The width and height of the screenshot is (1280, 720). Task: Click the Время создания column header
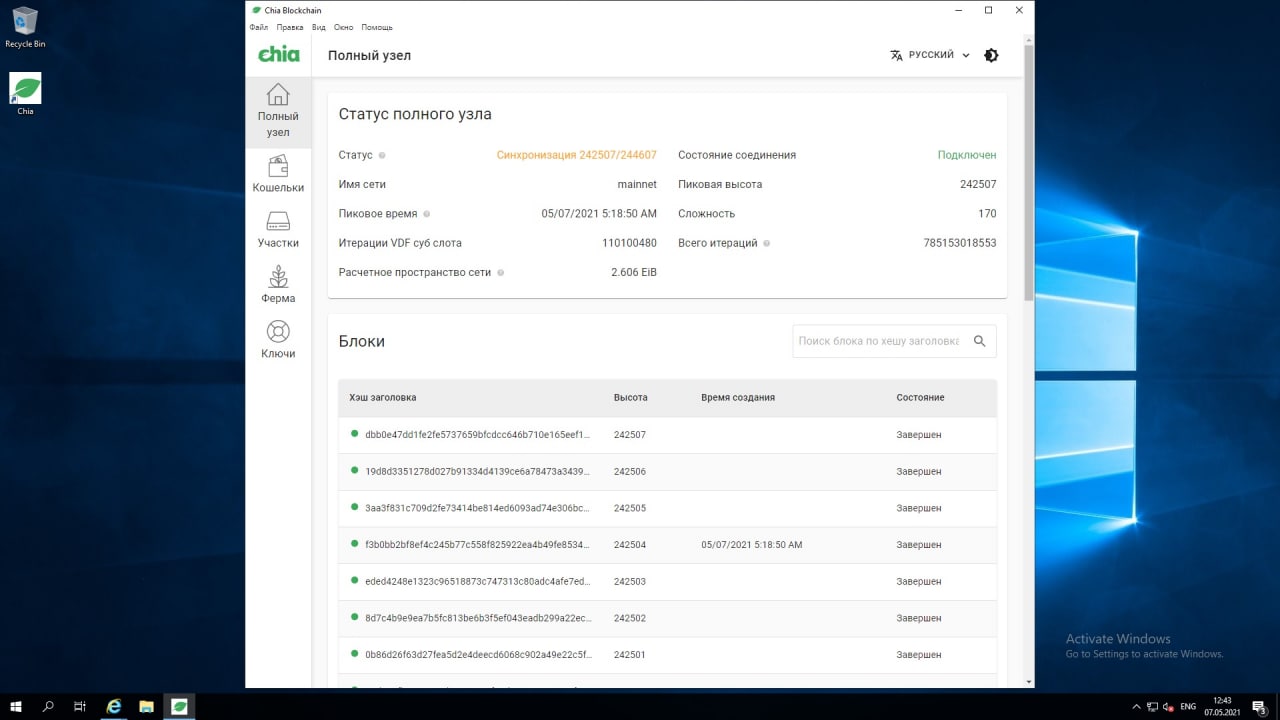[x=738, y=398]
